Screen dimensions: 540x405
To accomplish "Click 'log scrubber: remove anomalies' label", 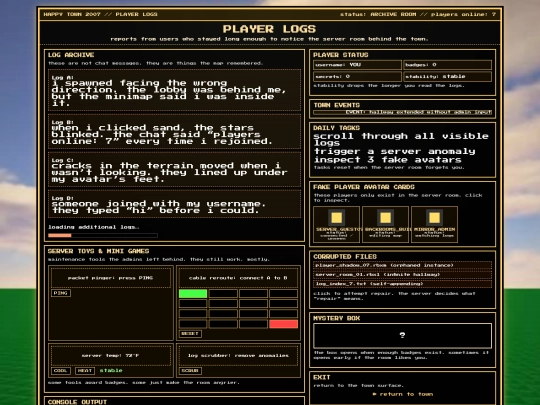I will [x=238, y=356].
